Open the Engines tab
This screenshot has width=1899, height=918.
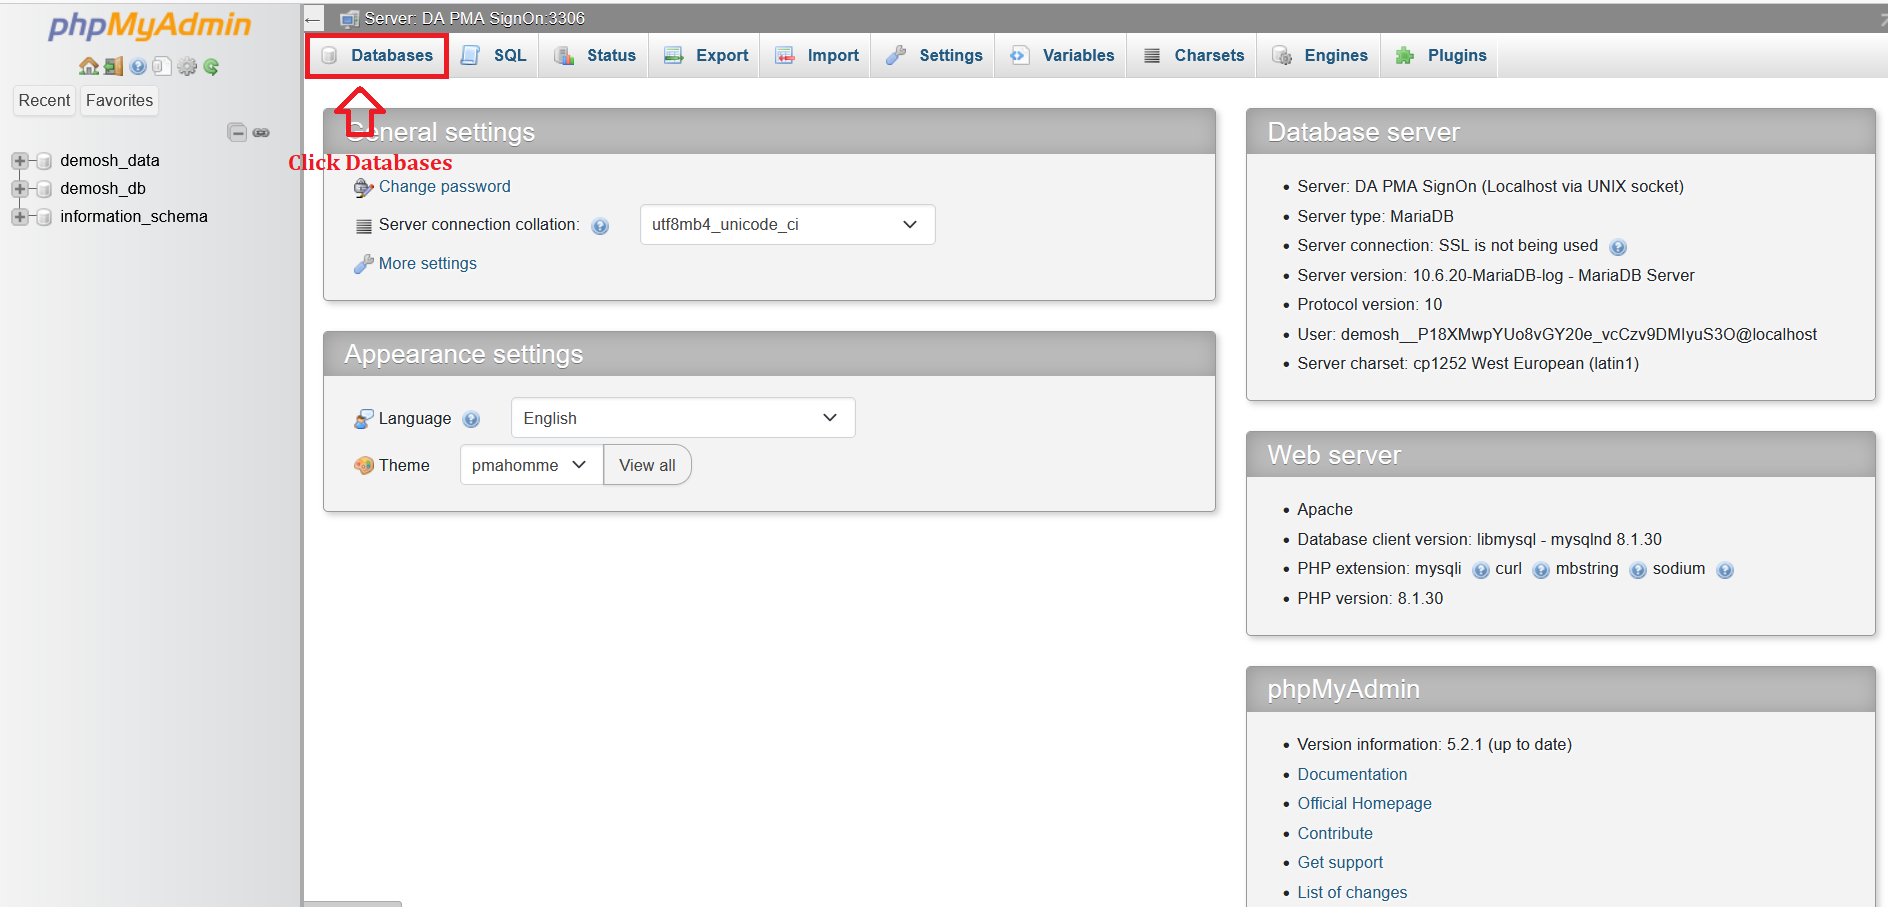pos(1320,56)
